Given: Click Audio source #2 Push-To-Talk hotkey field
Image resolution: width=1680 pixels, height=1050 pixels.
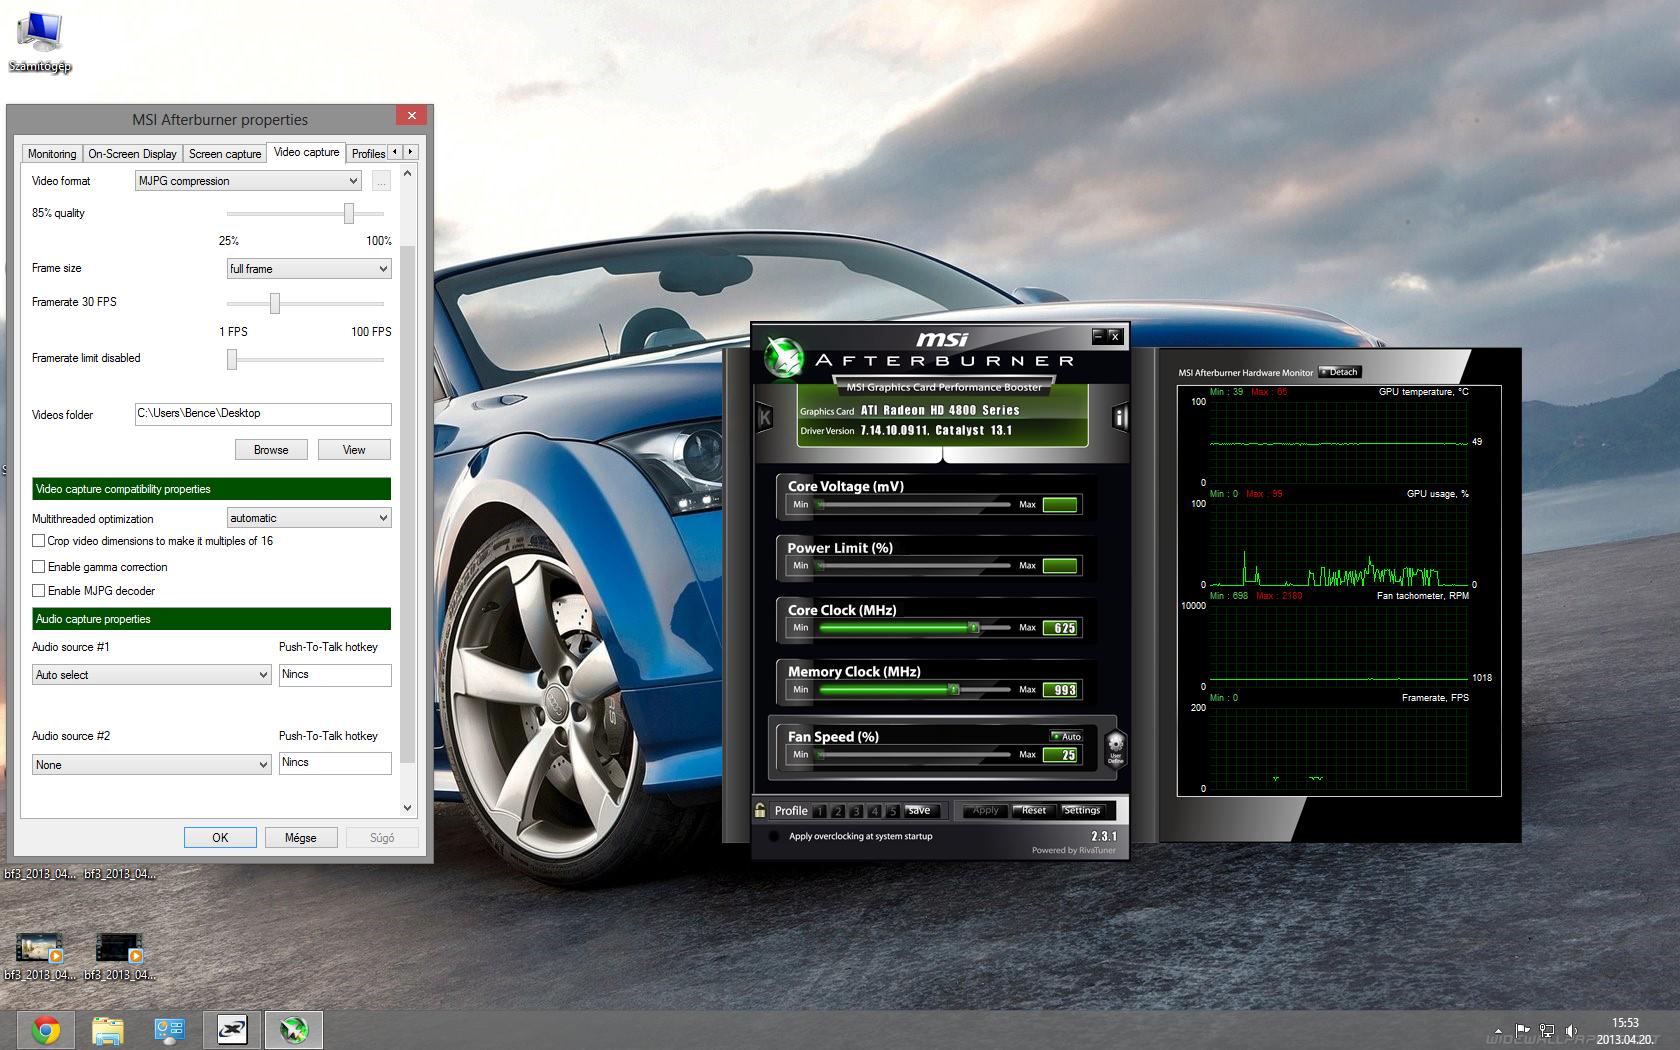Looking at the screenshot, I should (335, 763).
